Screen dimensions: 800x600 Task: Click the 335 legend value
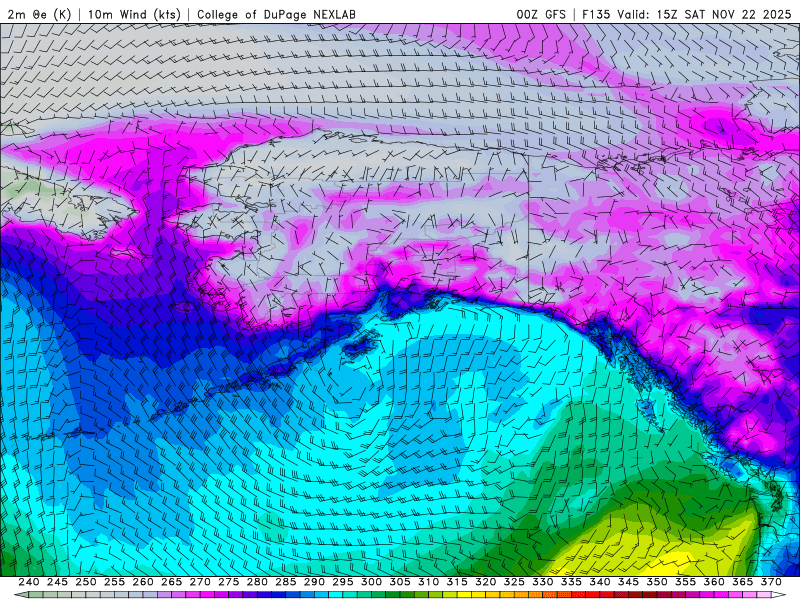[x=571, y=582]
